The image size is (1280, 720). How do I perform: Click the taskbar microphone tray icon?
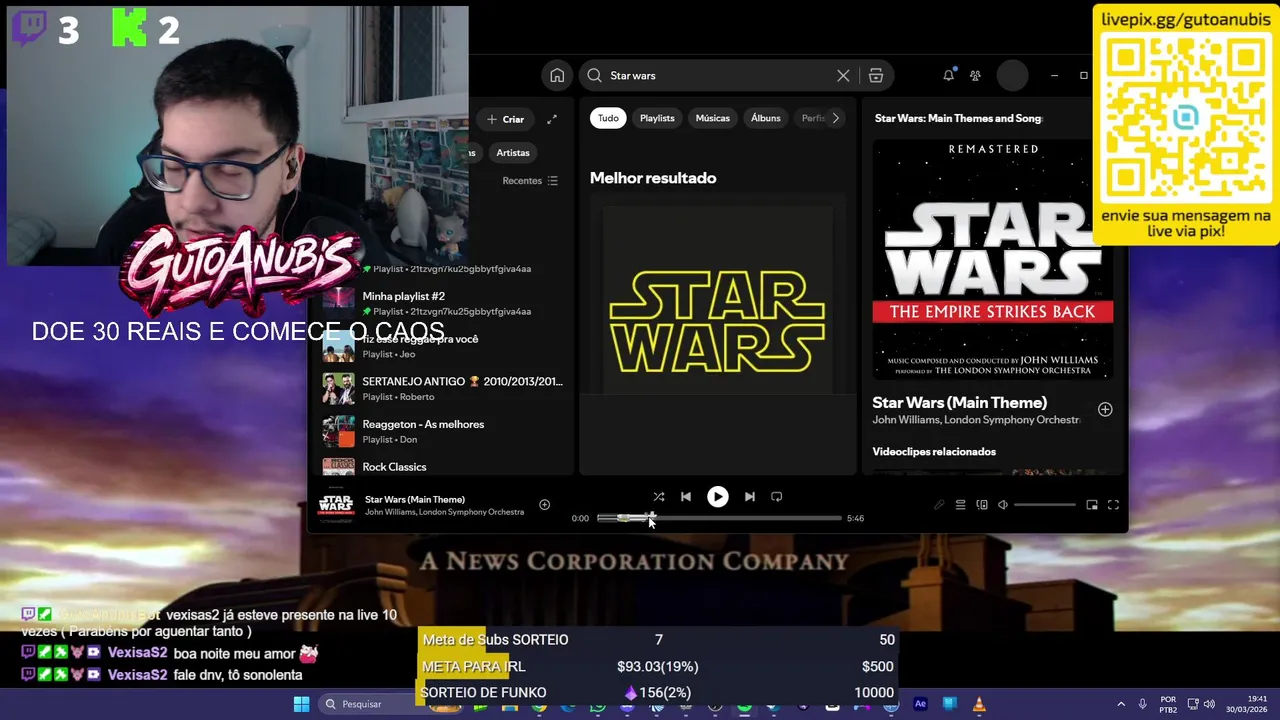(1143, 704)
